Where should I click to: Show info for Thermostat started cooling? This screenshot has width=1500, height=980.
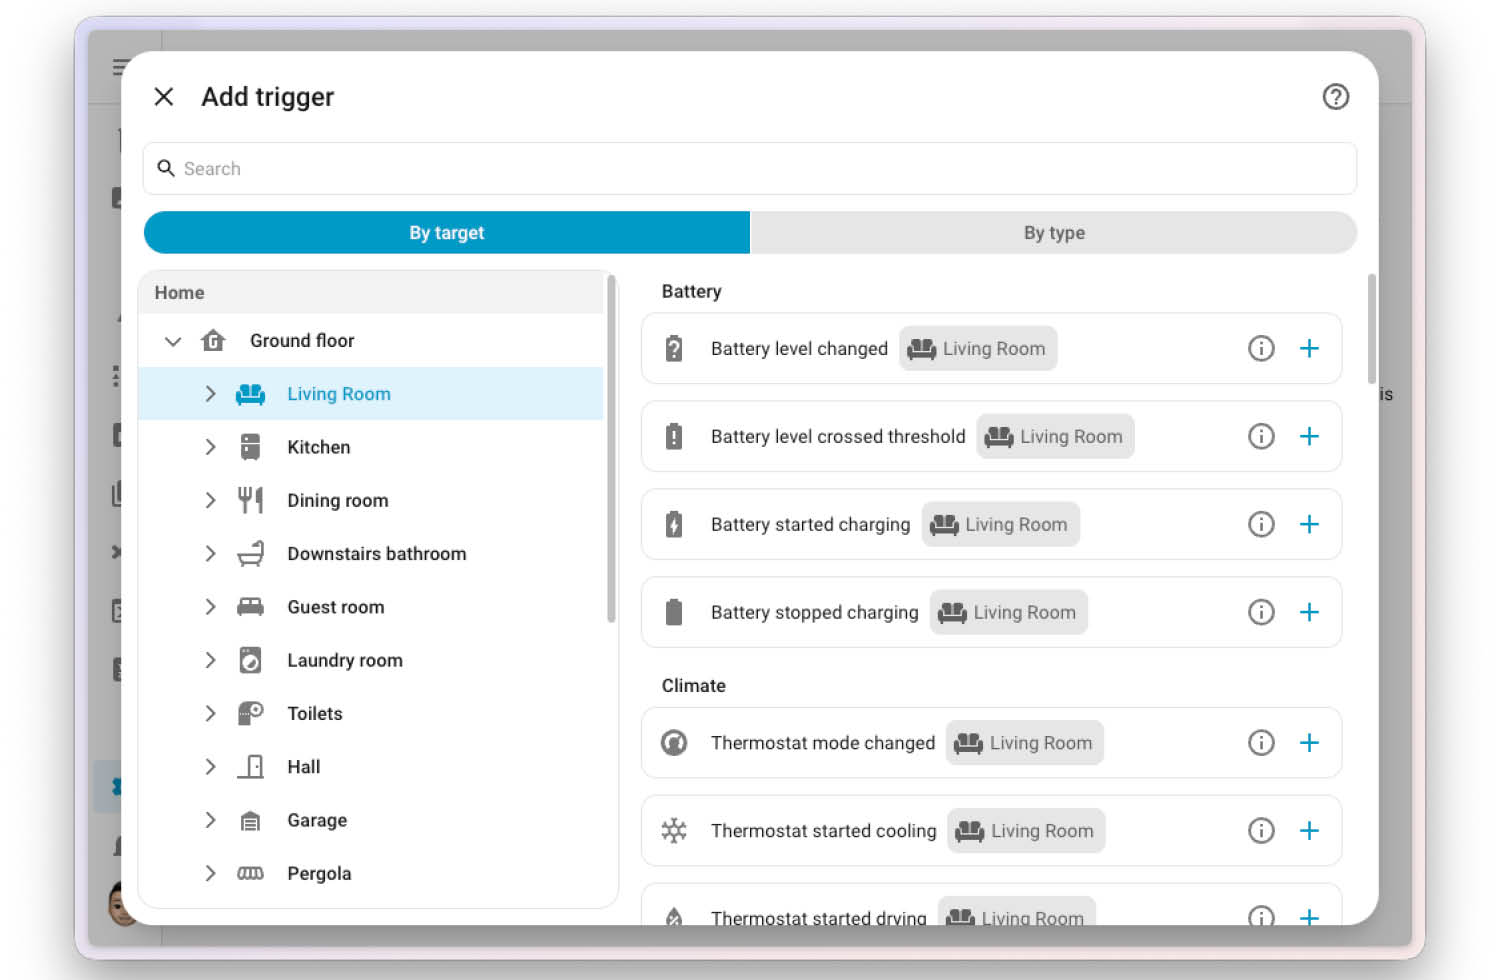[x=1261, y=831]
